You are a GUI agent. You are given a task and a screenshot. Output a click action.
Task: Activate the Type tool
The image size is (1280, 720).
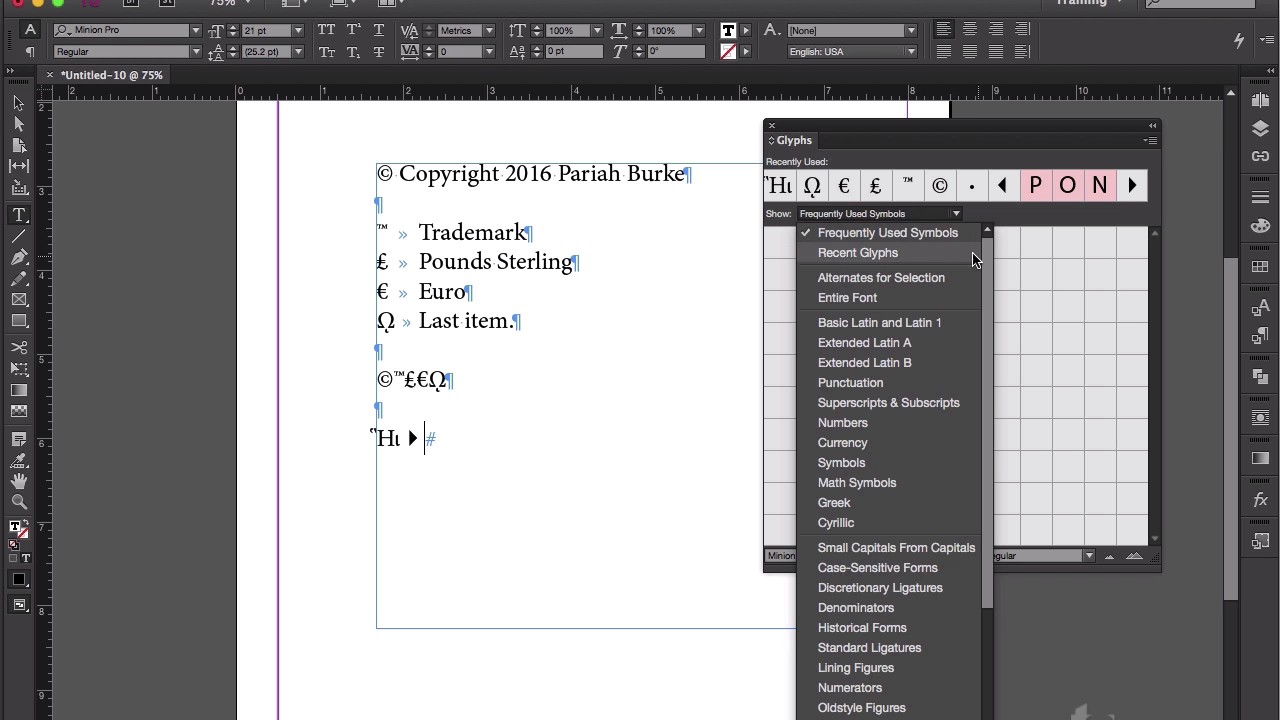(18, 215)
